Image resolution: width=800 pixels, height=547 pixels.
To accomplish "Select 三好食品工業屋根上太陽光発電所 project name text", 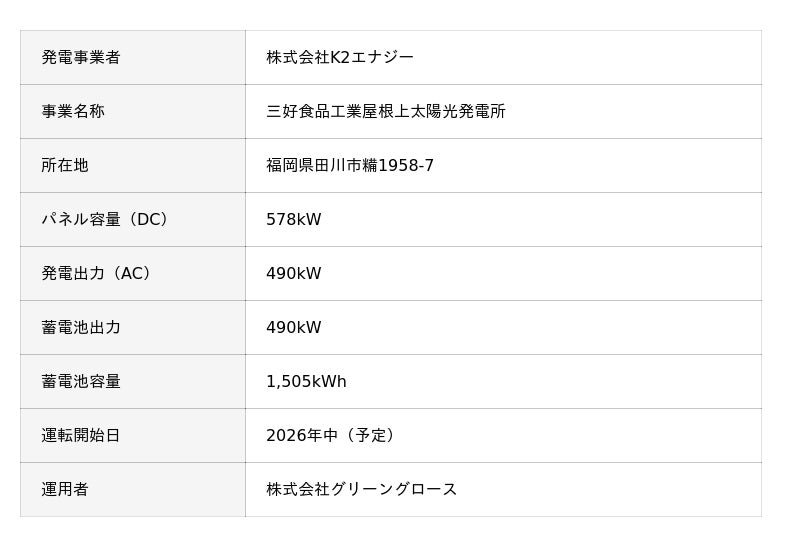I will 386,111.
